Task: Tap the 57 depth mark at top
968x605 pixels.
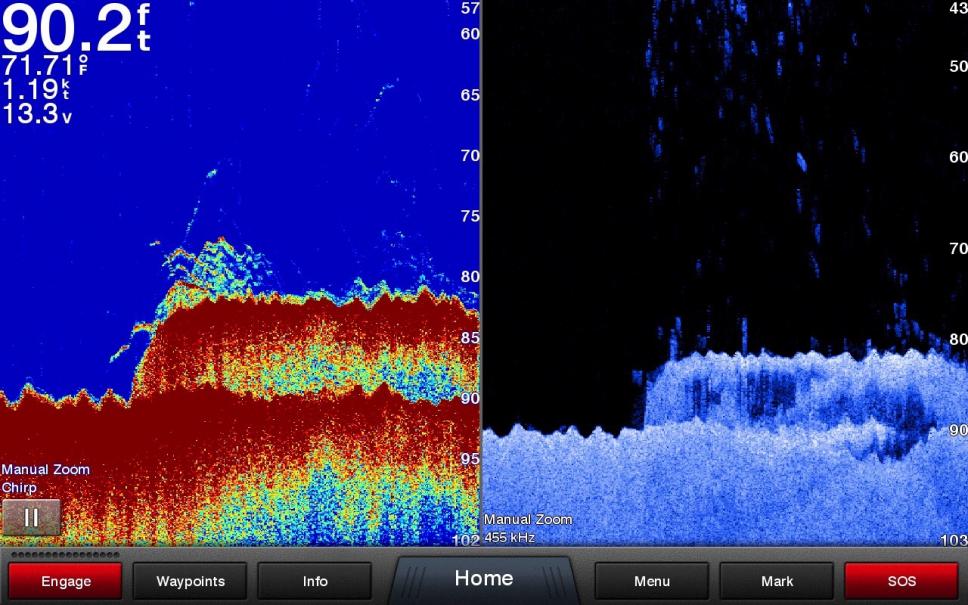Action: pyautogui.click(x=470, y=8)
